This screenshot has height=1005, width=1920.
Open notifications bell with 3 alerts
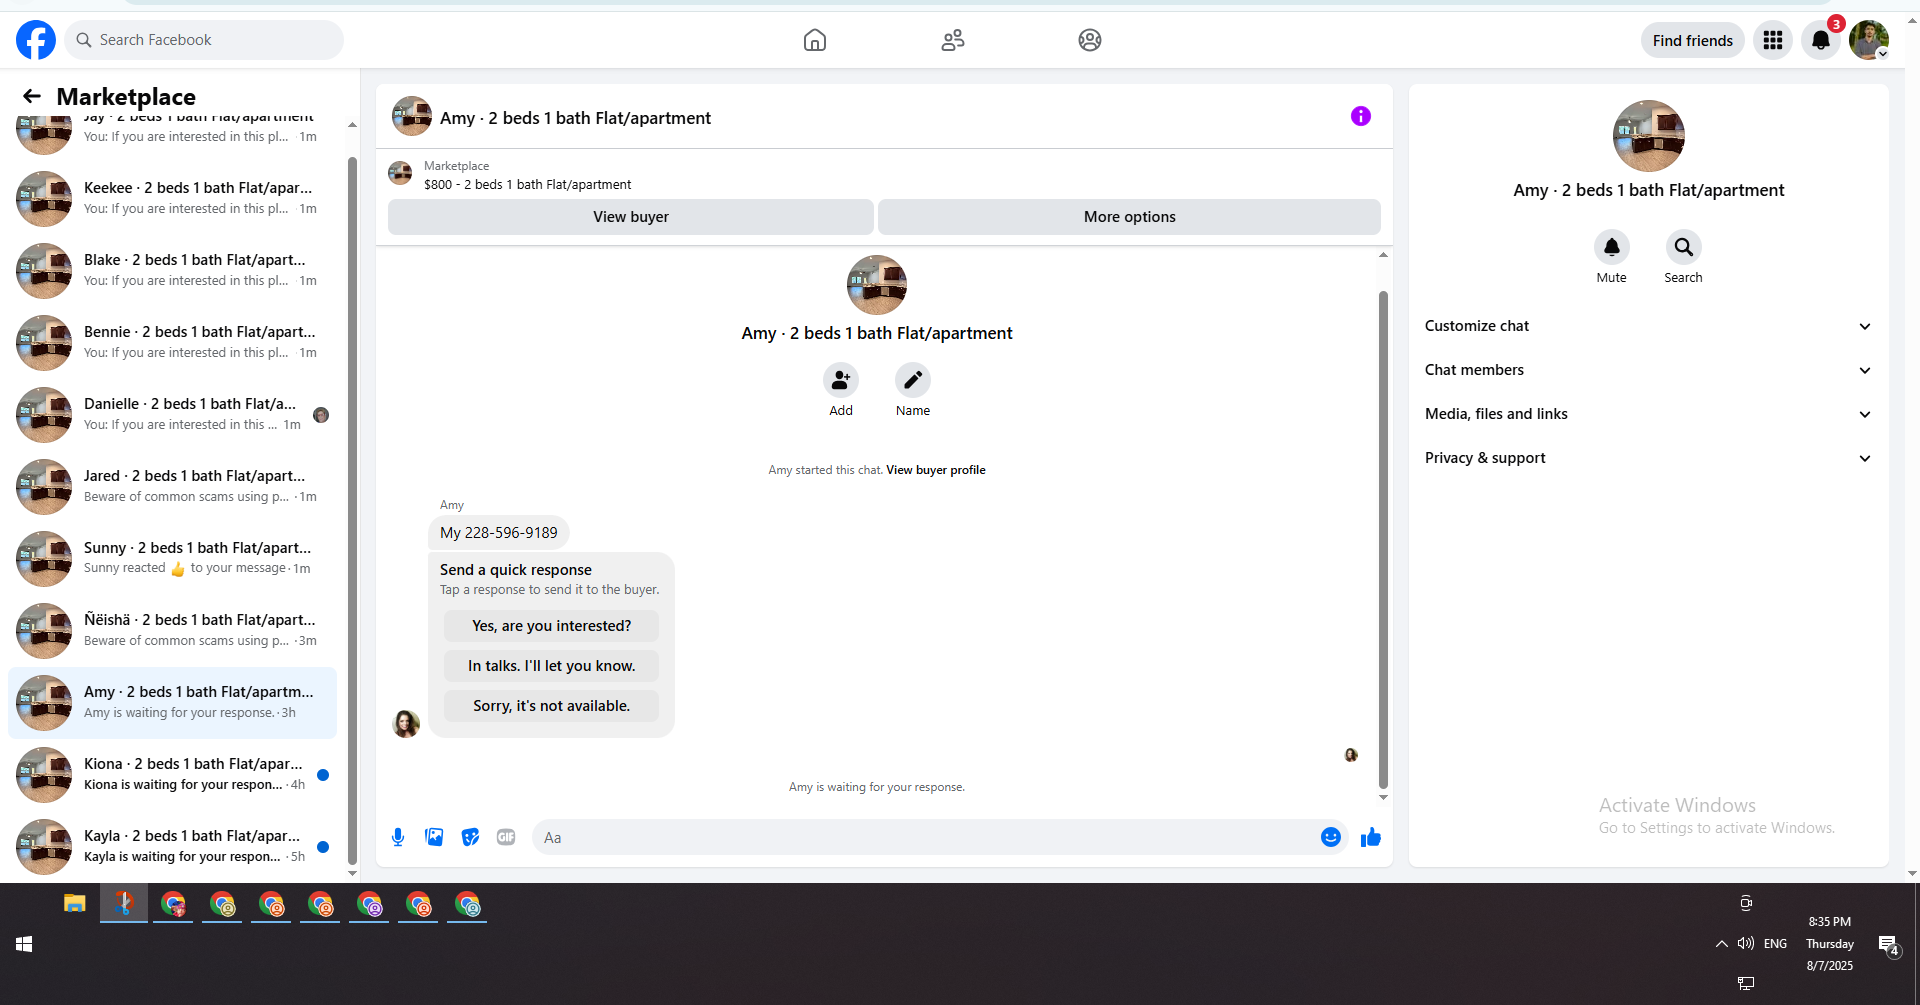(1821, 40)
